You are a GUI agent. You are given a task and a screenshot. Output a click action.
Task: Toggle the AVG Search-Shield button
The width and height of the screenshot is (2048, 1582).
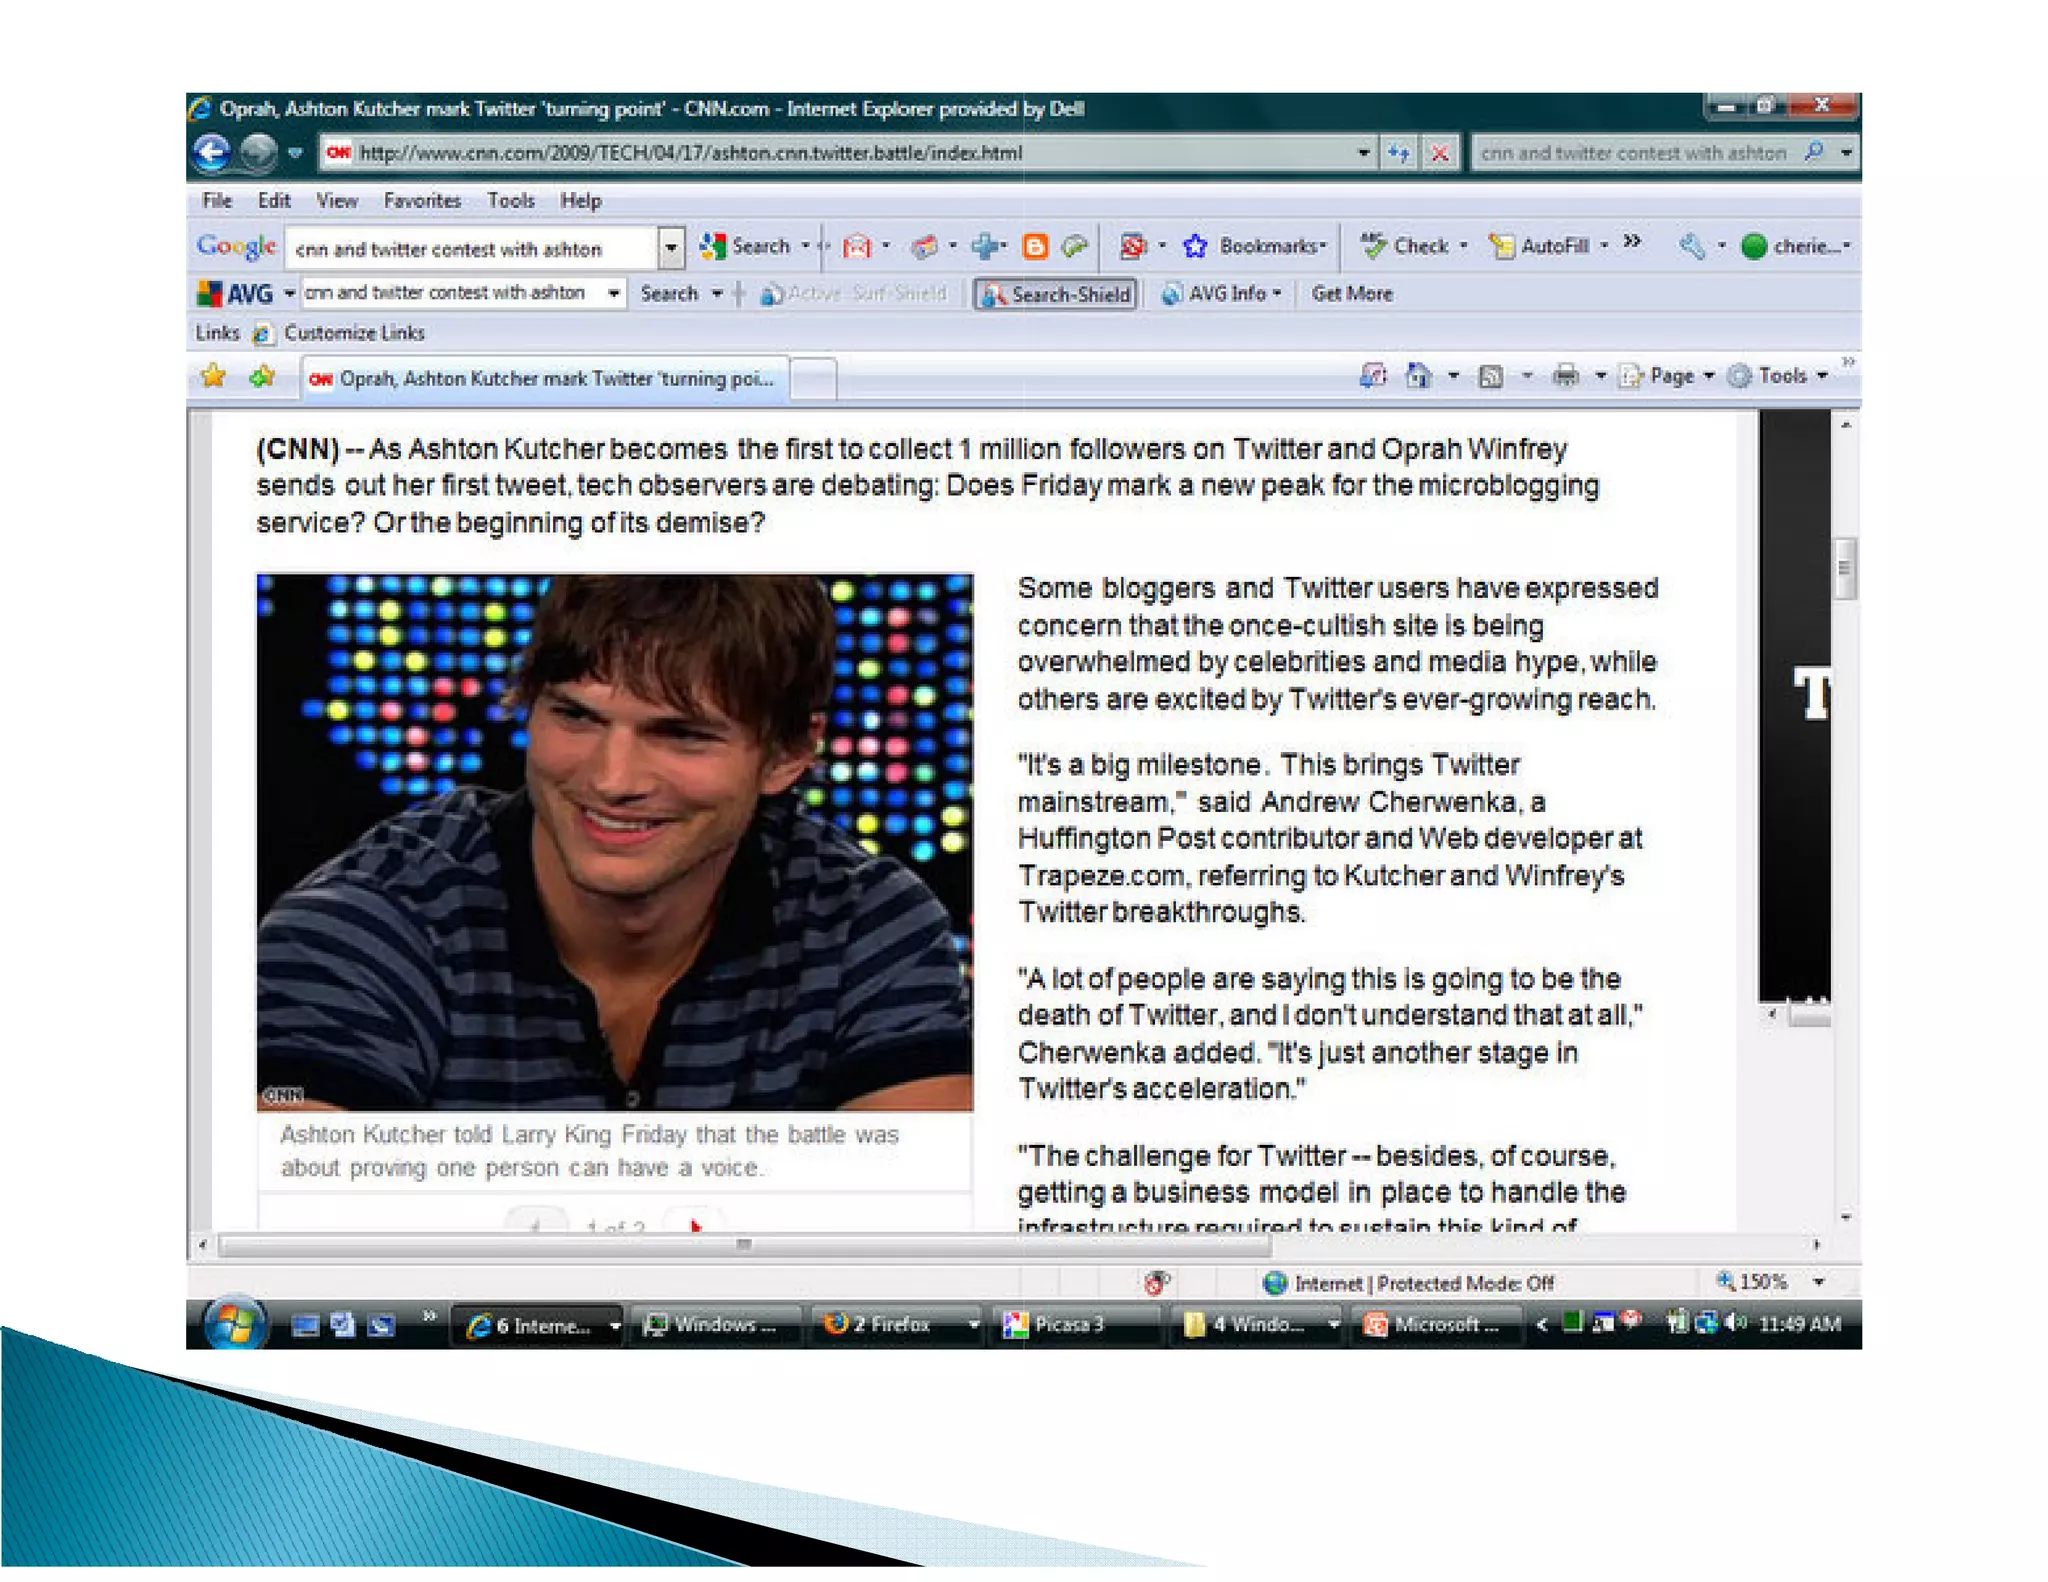click(1056, 294)
